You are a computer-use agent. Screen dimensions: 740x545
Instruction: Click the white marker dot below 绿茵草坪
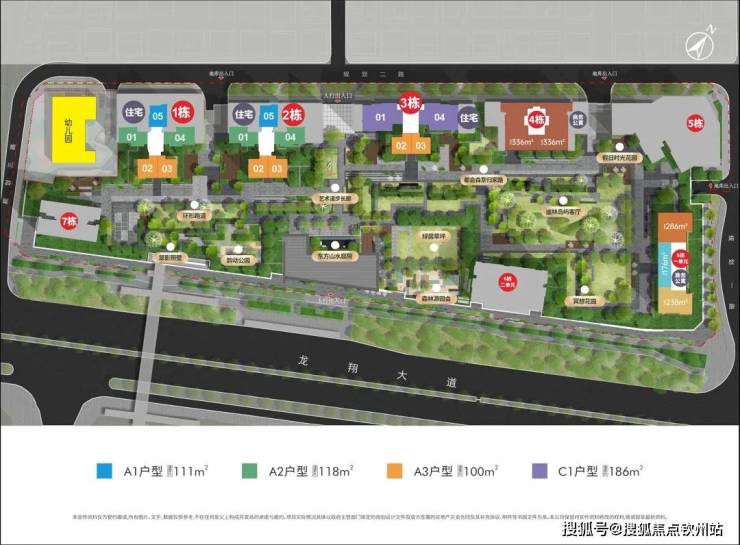coord(434,246)
